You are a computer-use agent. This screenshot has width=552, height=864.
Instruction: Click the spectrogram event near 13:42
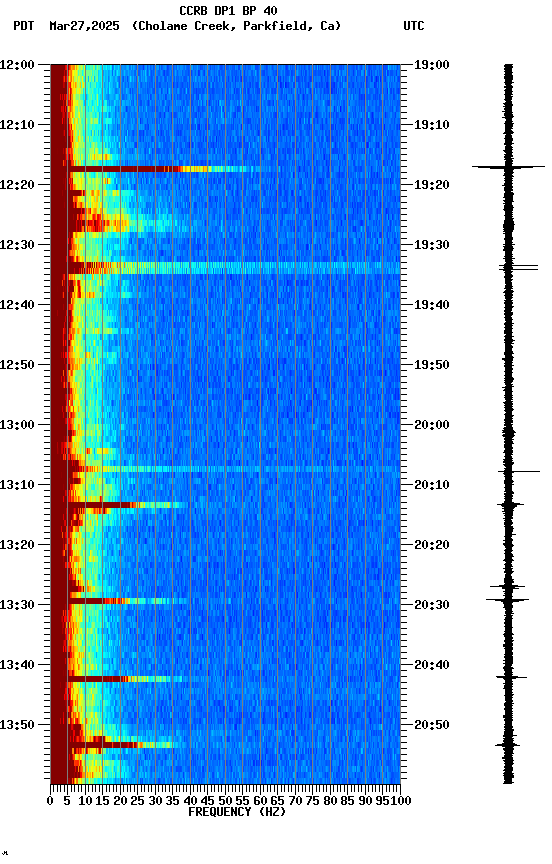pyautogui.click(x=127, y=679)
